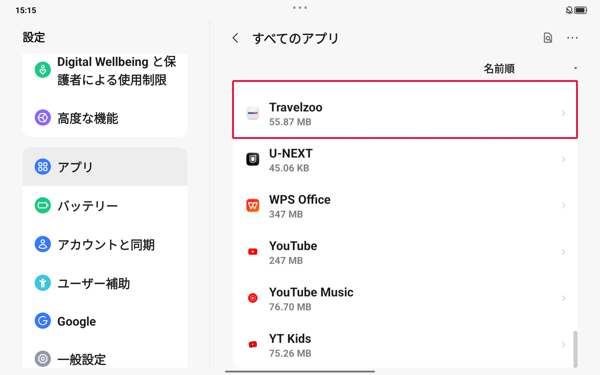Tap the Travelzoo app icon
The width and height of the screenshot is (600, 375).
(253, 113)
